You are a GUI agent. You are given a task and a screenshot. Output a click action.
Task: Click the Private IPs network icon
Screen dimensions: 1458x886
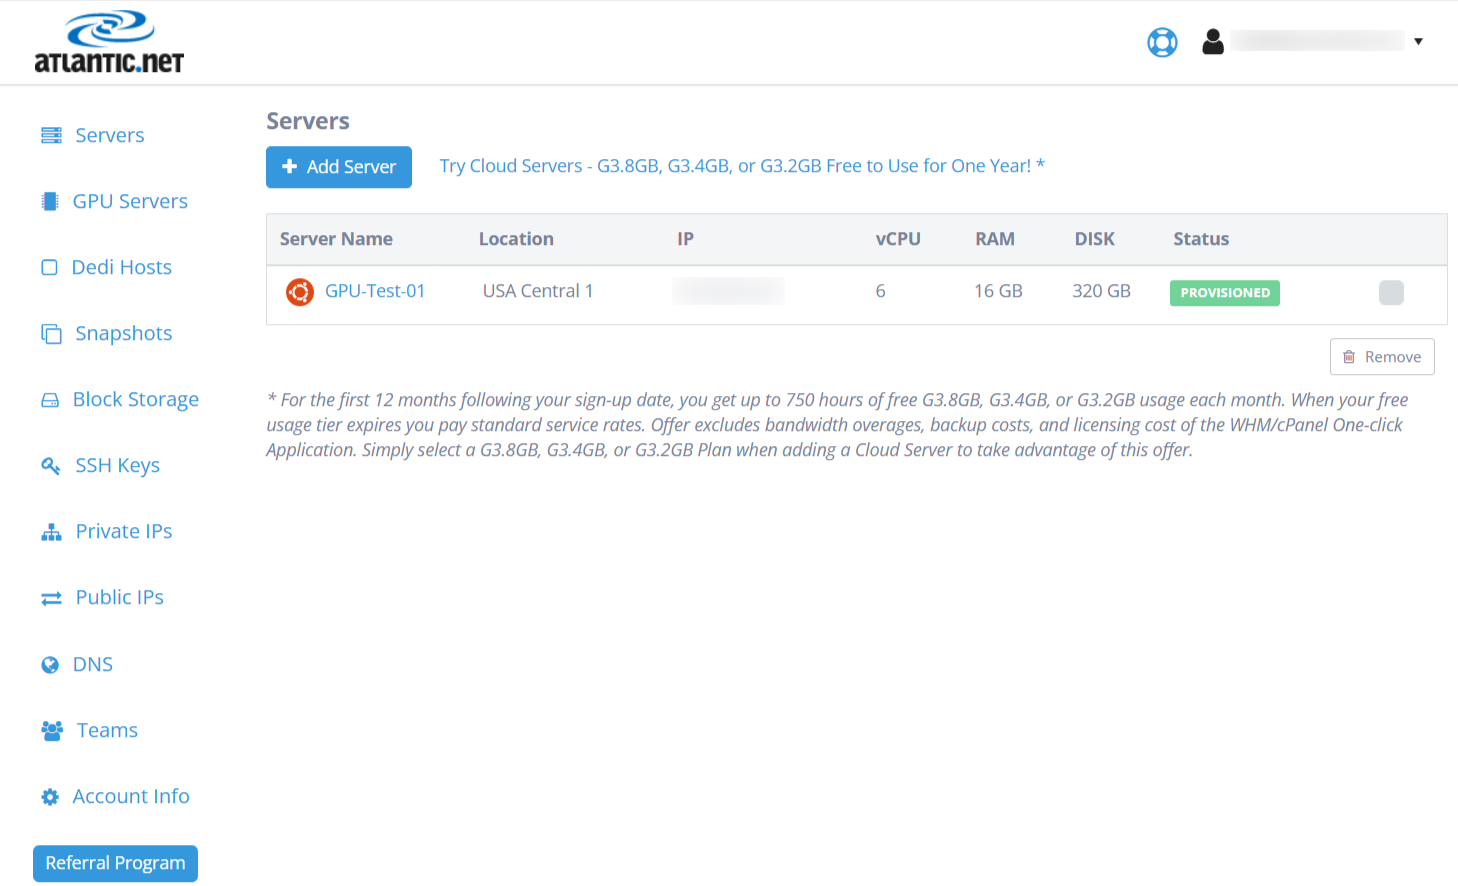pos(51,532)
